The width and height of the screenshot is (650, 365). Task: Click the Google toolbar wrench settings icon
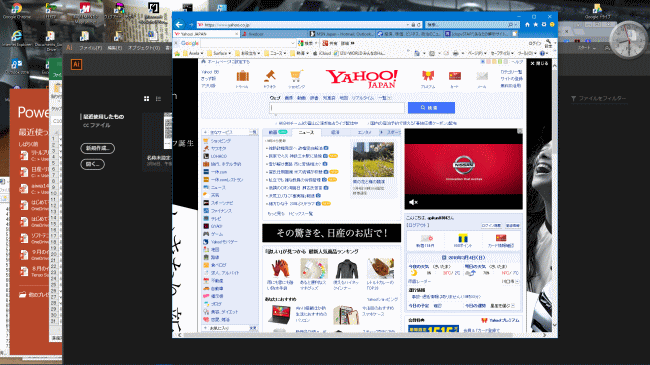(548, 42)
